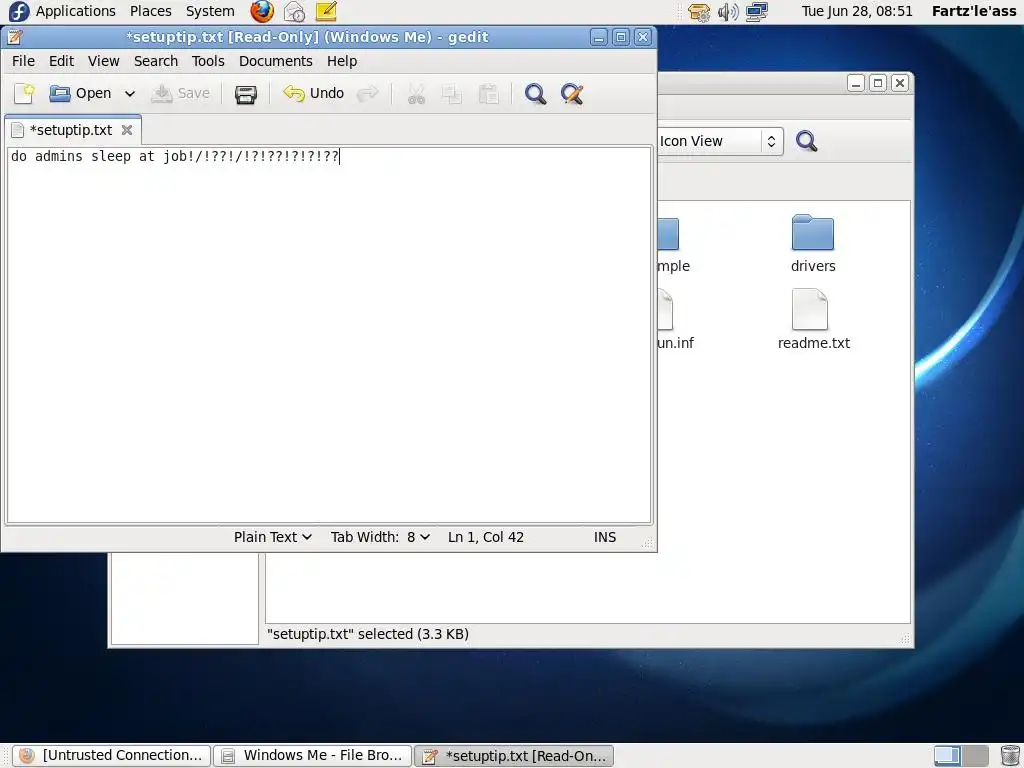Image resolution: width=1024 pixels, height=768 pixels.
Task: Click the Cut scissors icon
Action: [x=416, y=94]
